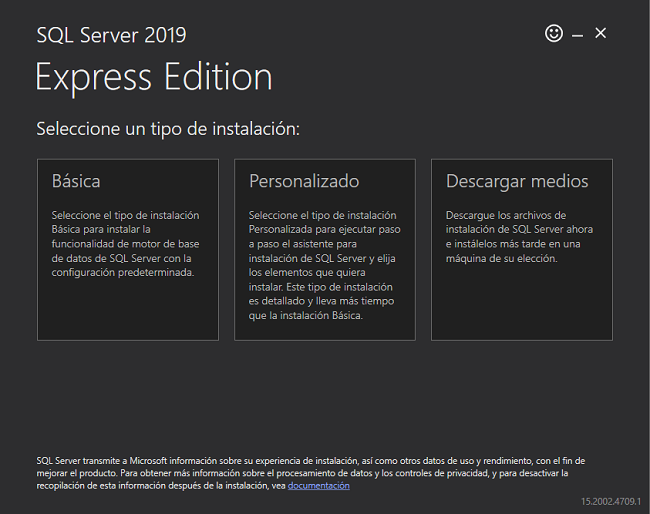Click the 'Seleccione un tipo de instalación:' heading

[168, 128]
